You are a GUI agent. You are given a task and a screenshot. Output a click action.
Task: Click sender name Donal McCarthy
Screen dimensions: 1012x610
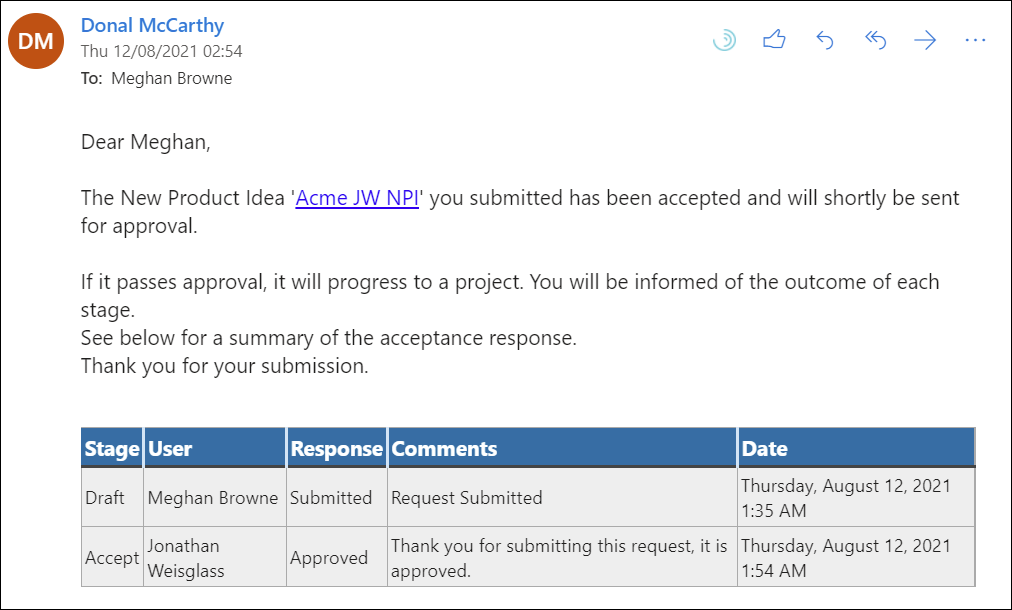[x=152, y=25]
